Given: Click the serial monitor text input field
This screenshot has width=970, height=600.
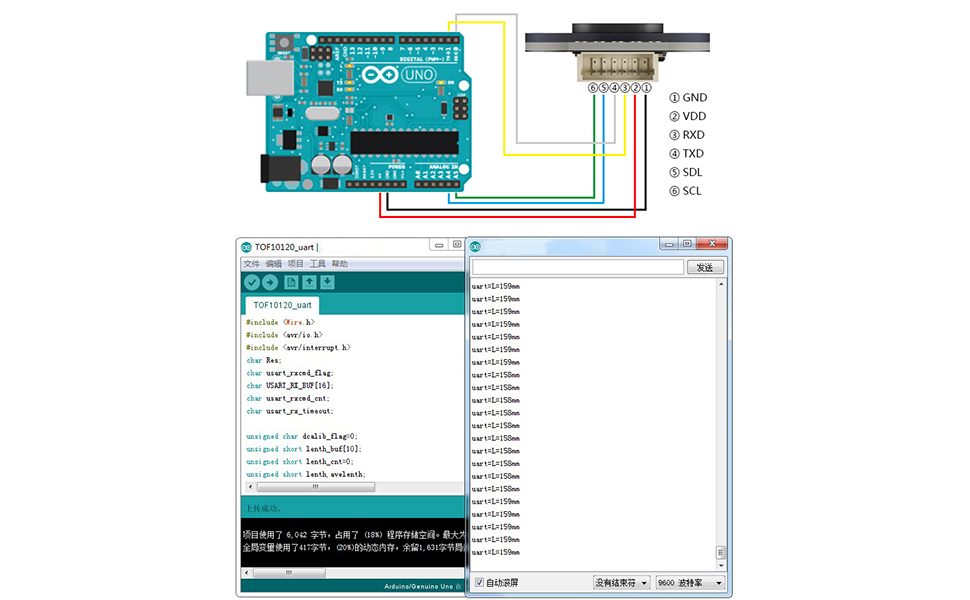Looking at the screenshot, I should [x=578, y=267].
